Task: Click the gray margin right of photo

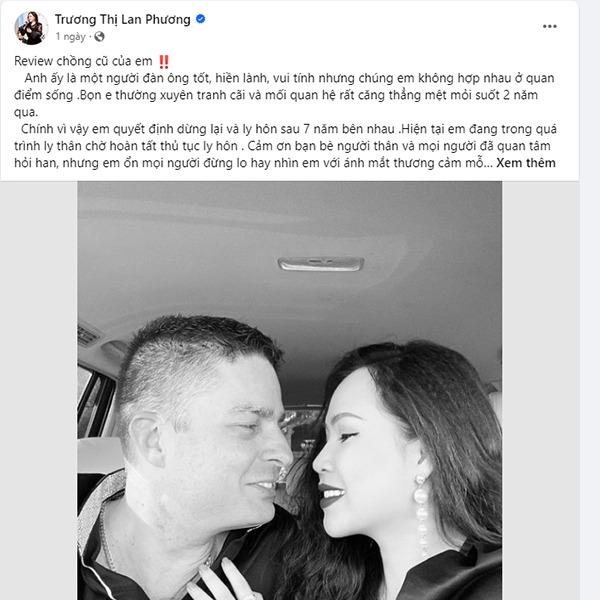Action: 540,391
